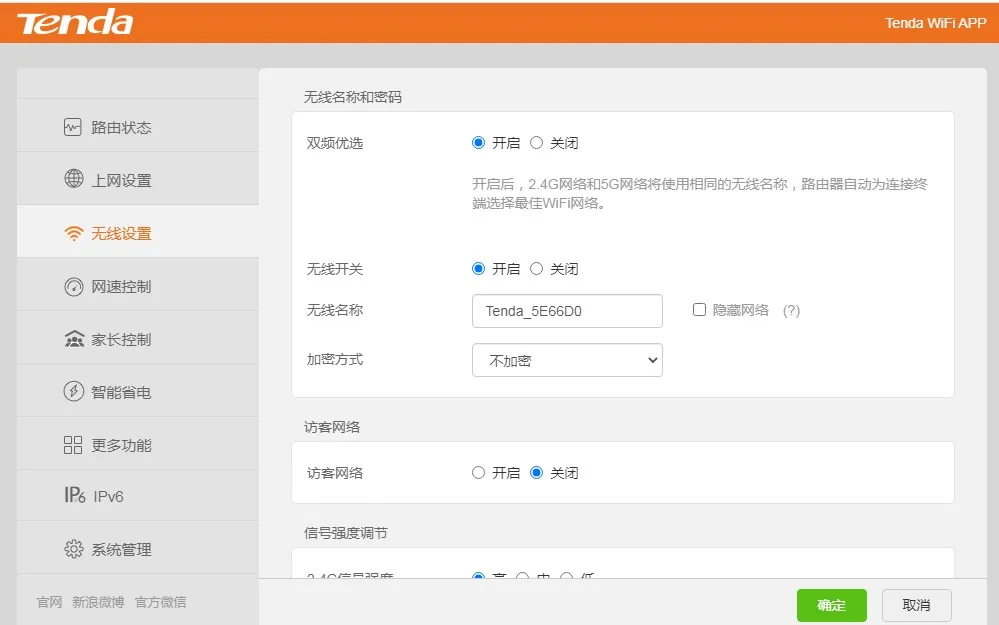Screen dimensions: 999x625
Task: Click the 无线名称和密码 section heading
Action: 352,97
